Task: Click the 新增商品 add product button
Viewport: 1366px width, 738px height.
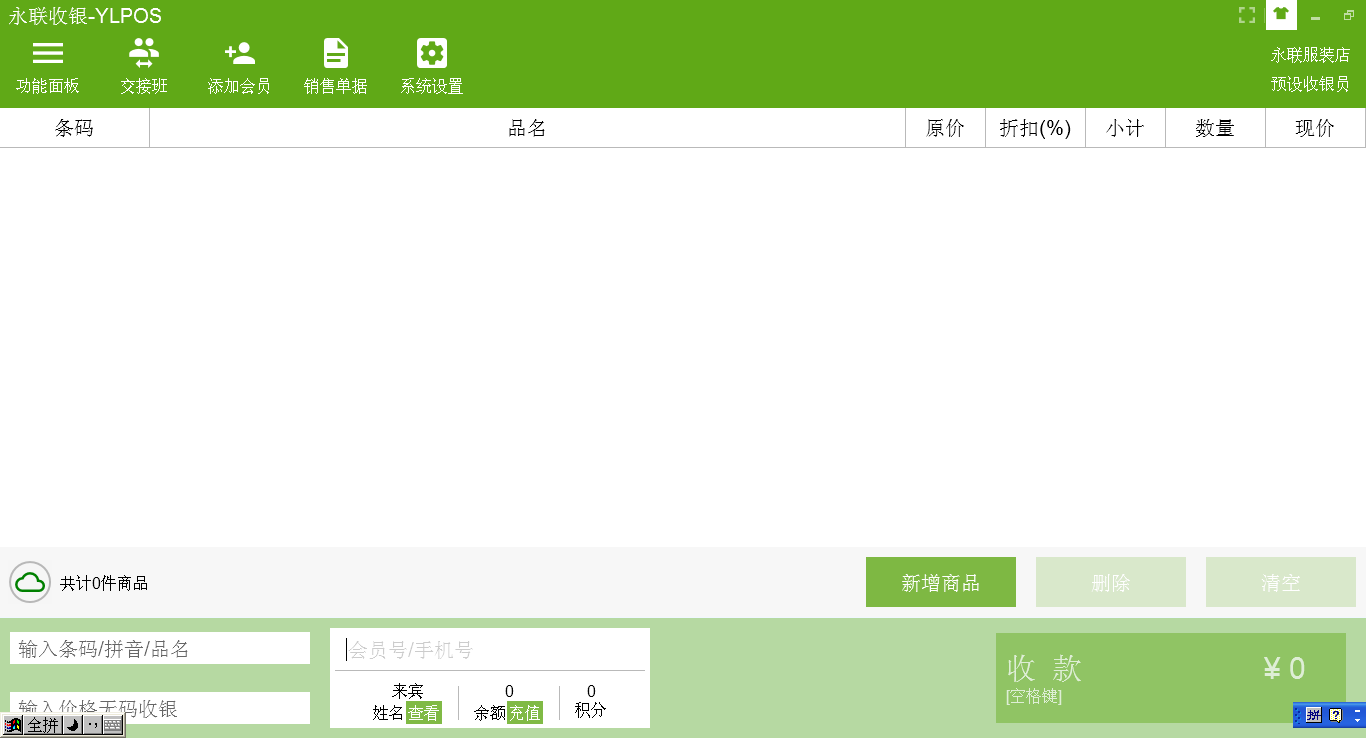Action: 940,581
